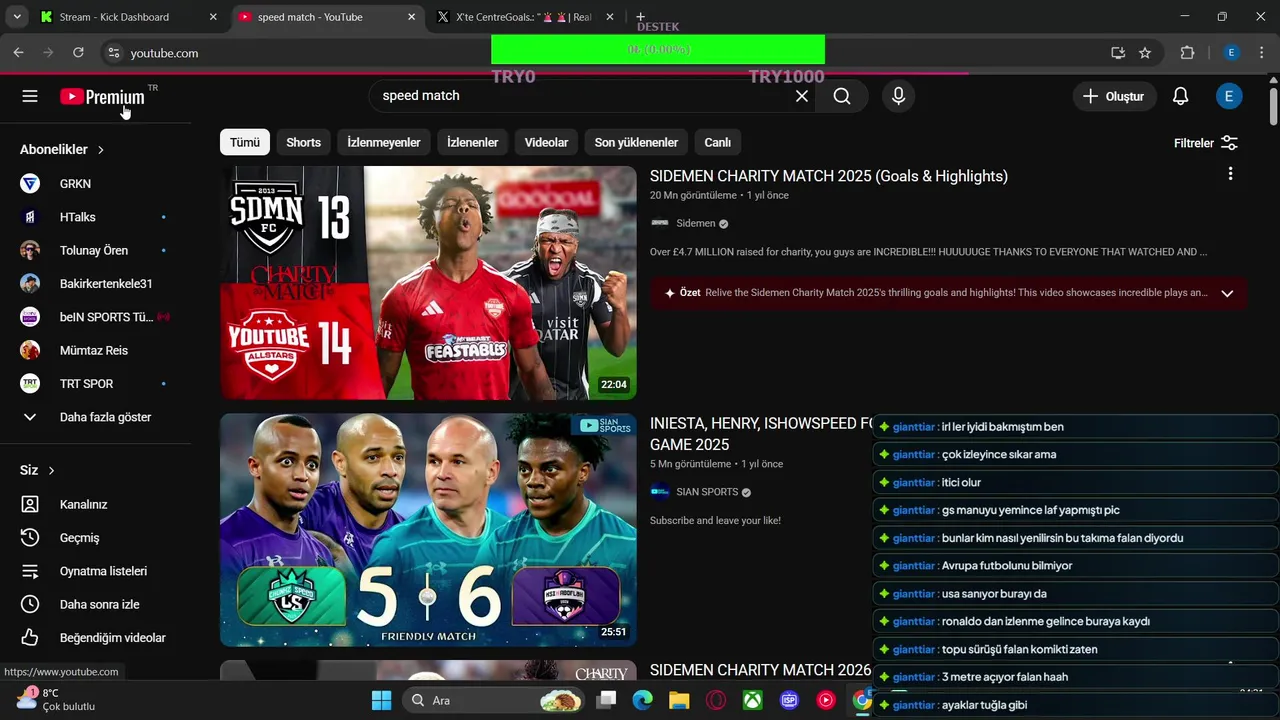Open the account avatar menu E
Screen dimensions: 1280x720
(x=1229, y=96)
